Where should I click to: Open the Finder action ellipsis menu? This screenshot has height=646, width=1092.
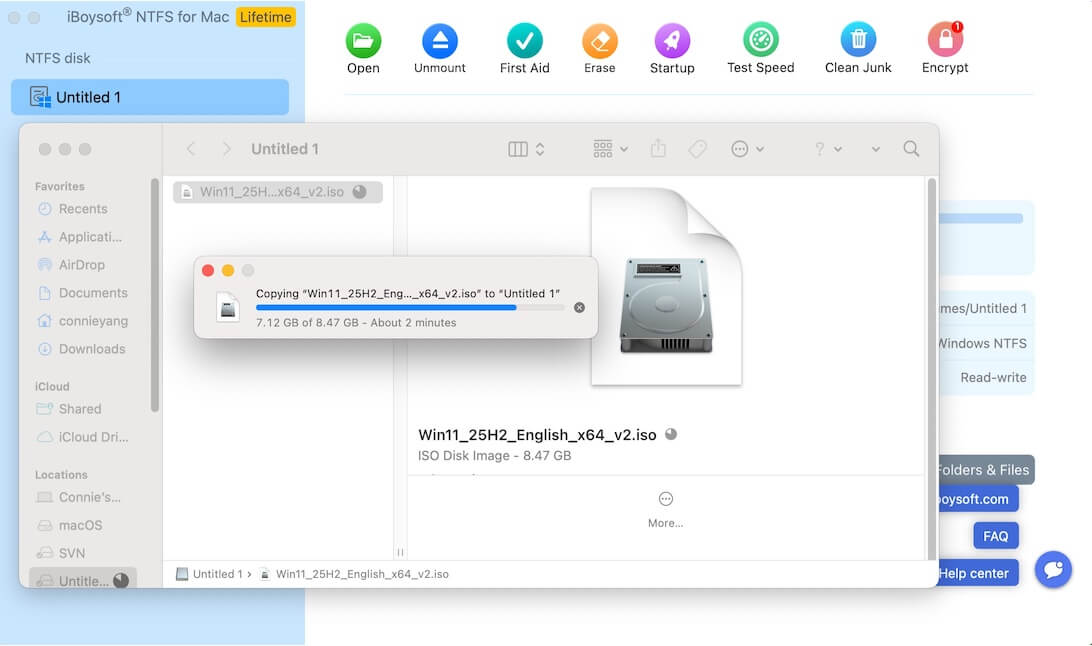point(747,149)
